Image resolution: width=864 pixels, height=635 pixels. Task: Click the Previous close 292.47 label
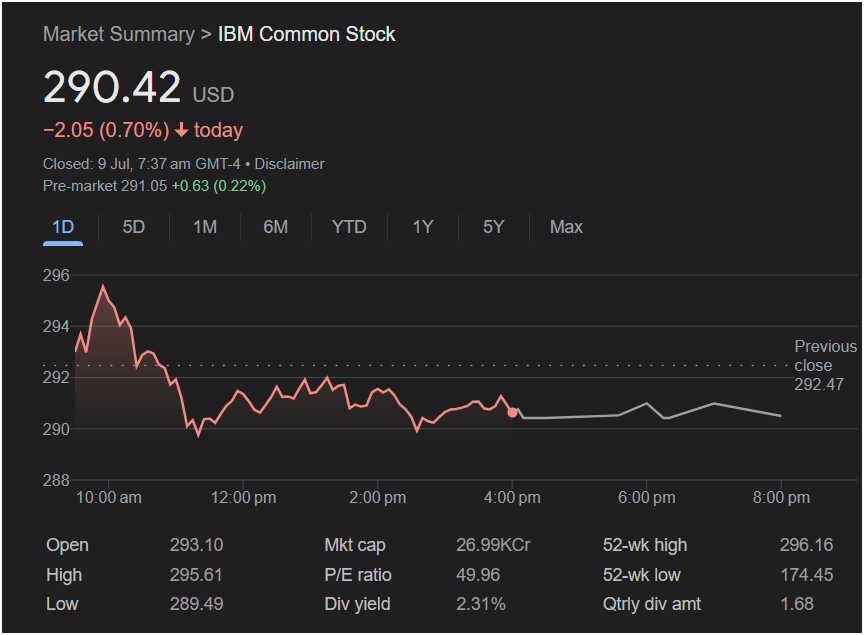click(825, 365)
